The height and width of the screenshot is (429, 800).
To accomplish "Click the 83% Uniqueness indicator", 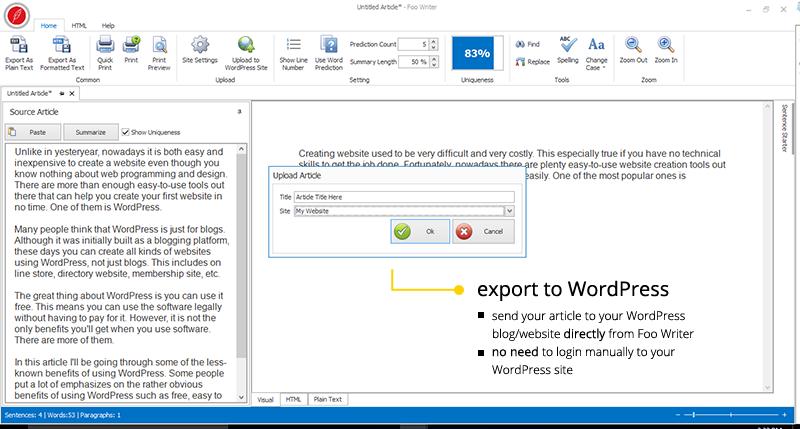I will (x=477, y=53).
